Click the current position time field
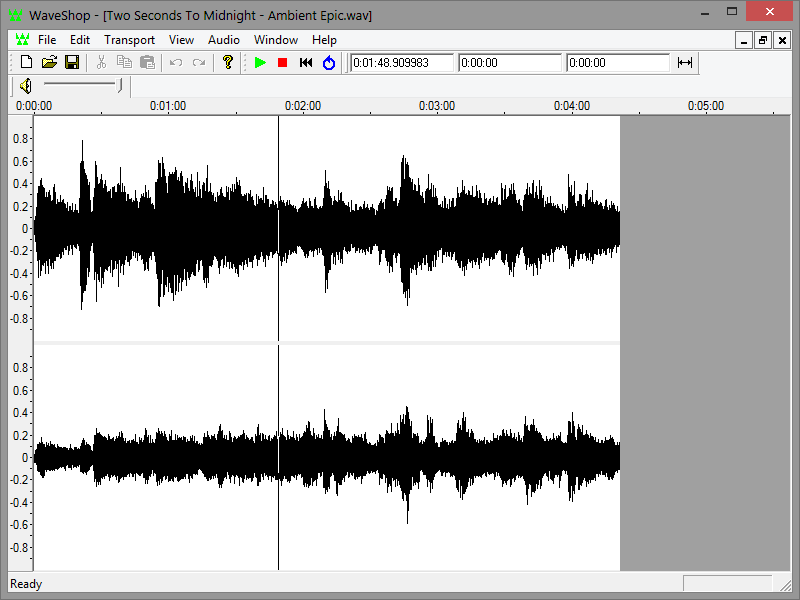The height and width of the screenshot is (600, 800). 401,63
